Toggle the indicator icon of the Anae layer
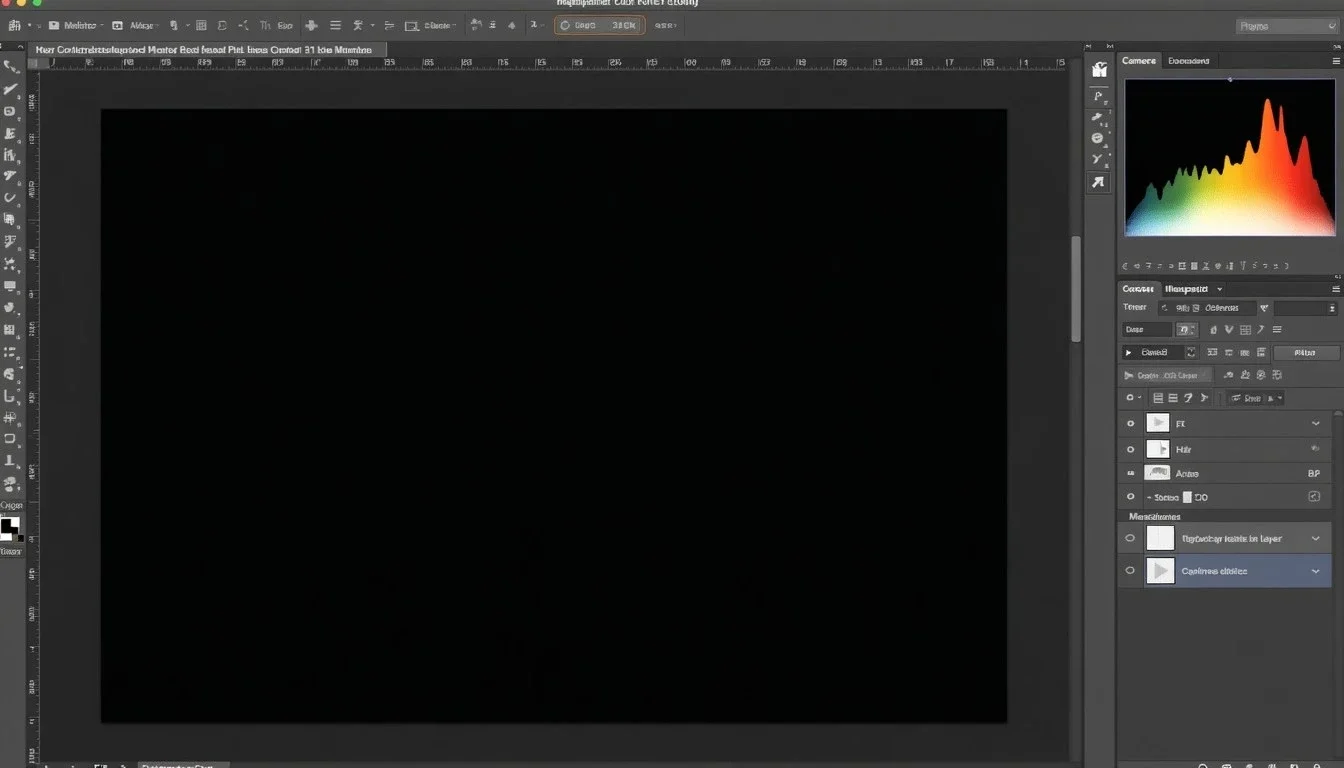 (x=1131, y=473)
